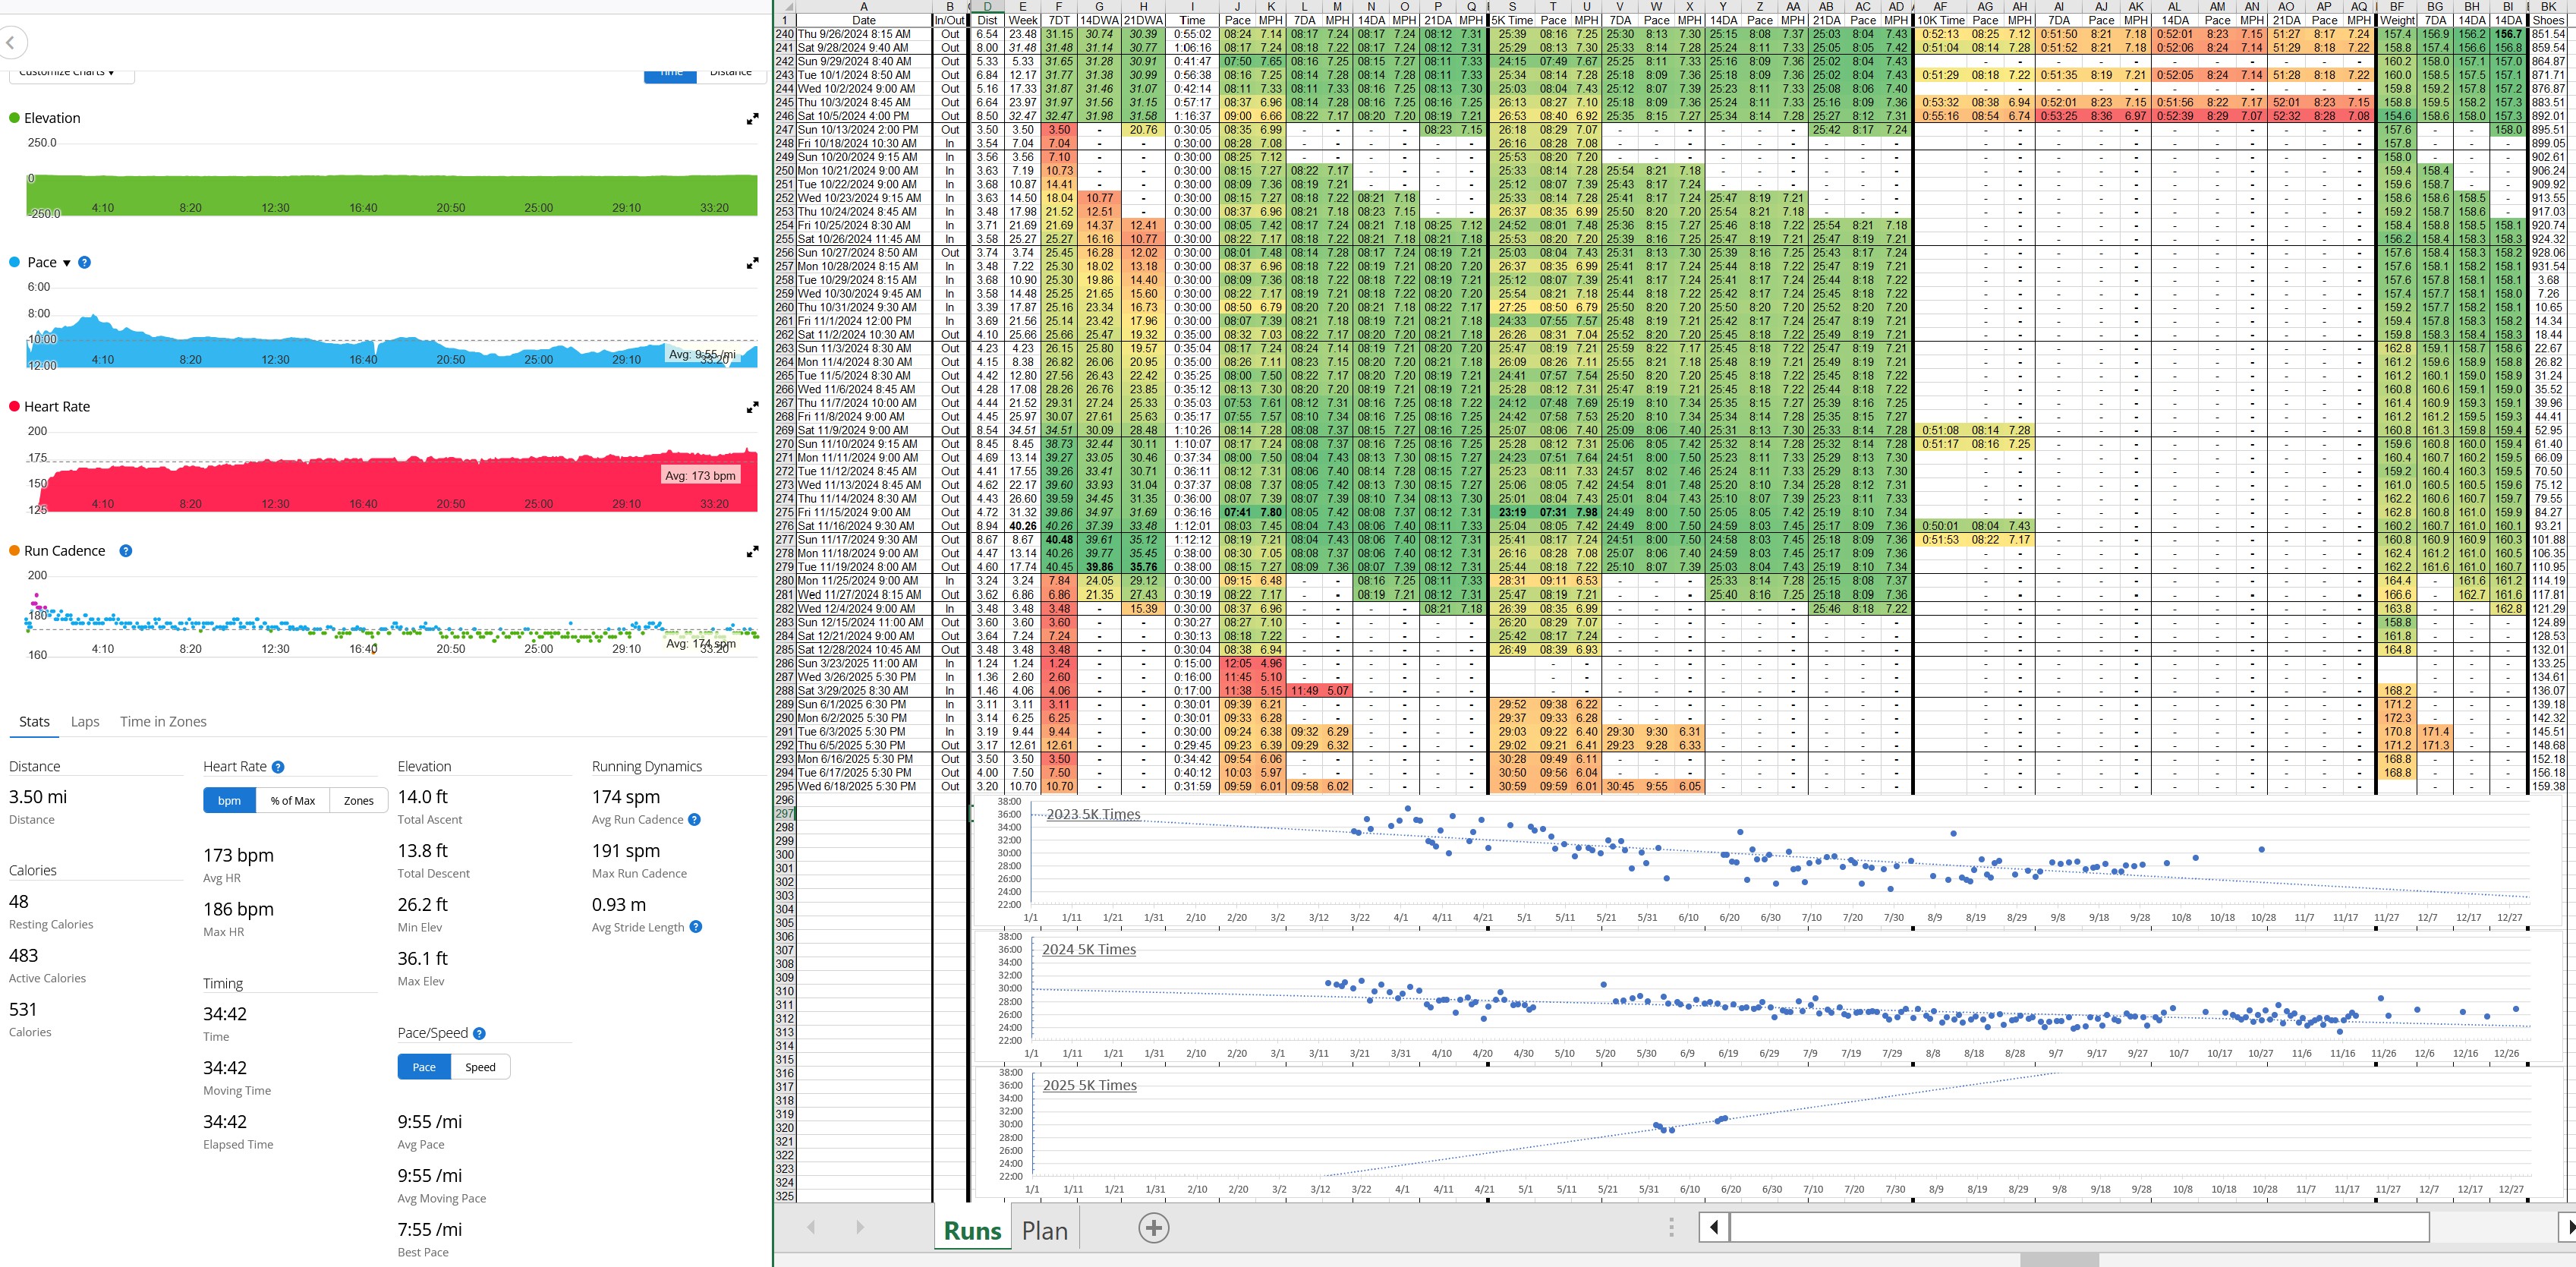Click the blue Pace legend dot
2576x1267 pixels.
[14, 262]
